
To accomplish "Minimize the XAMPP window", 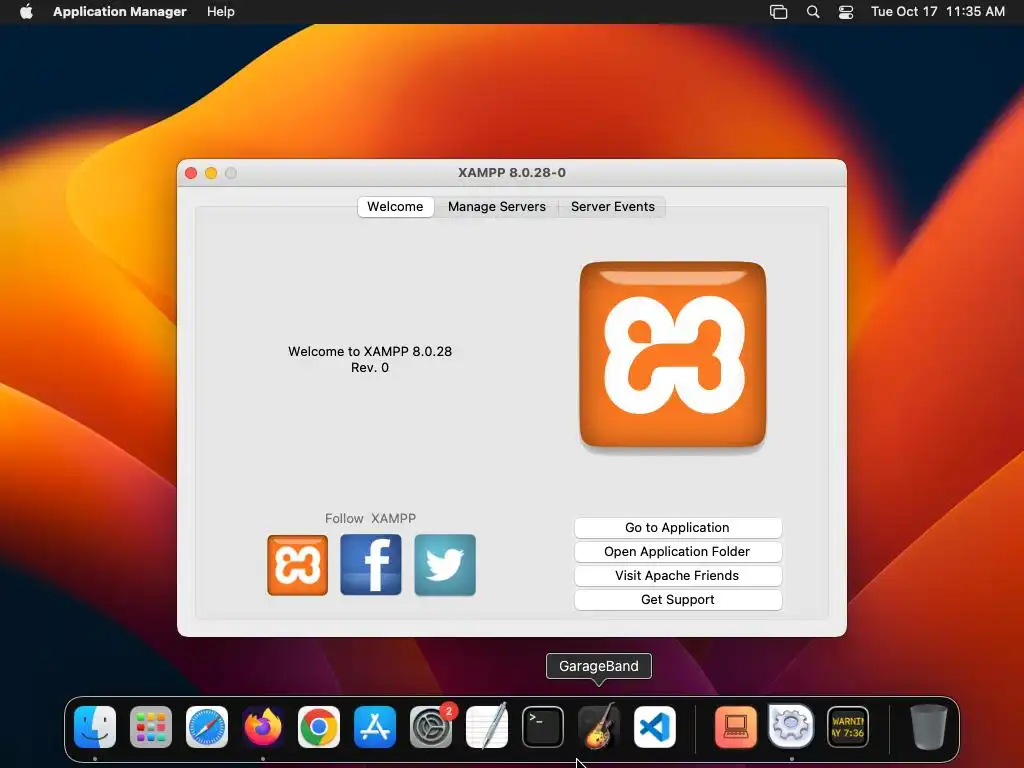I will (x=211, y=173).
